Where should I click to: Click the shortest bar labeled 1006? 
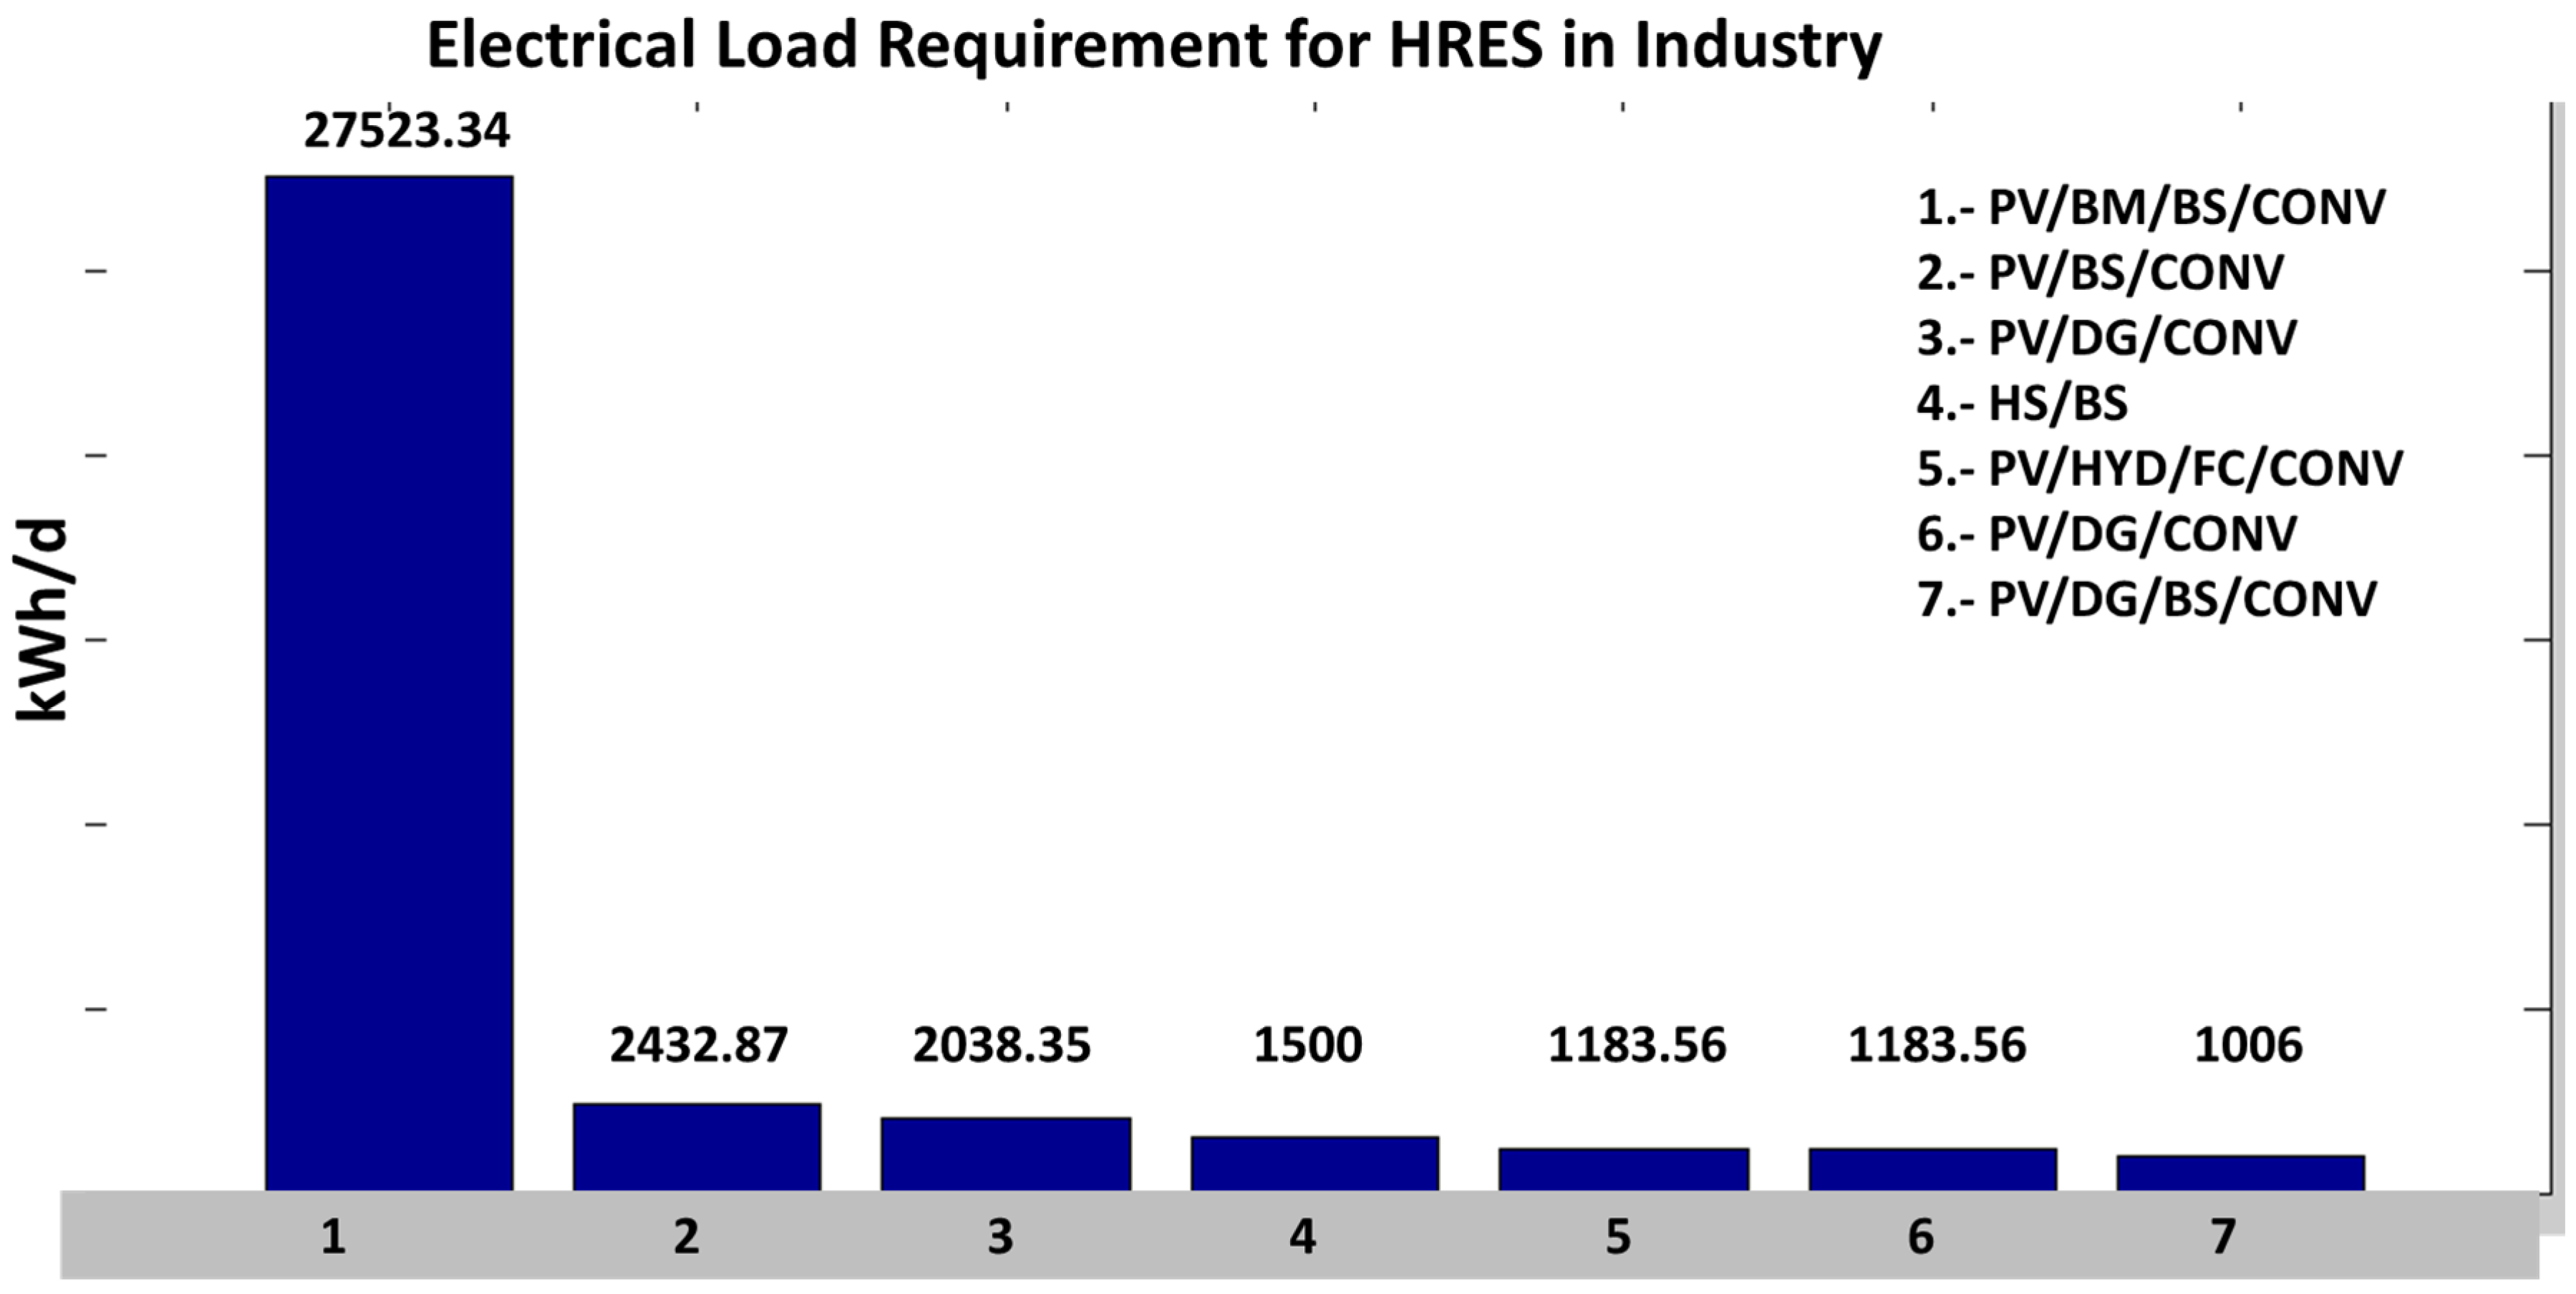2240,1172
